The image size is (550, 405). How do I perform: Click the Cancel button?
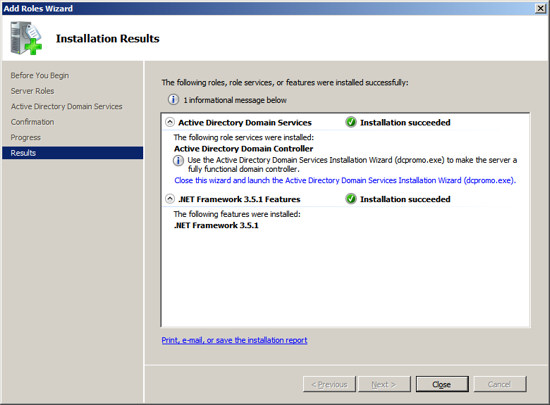click(499, 384)
